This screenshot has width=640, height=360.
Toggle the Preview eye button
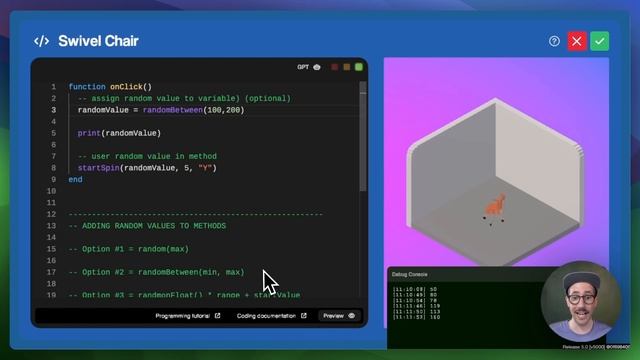point(339,316)
